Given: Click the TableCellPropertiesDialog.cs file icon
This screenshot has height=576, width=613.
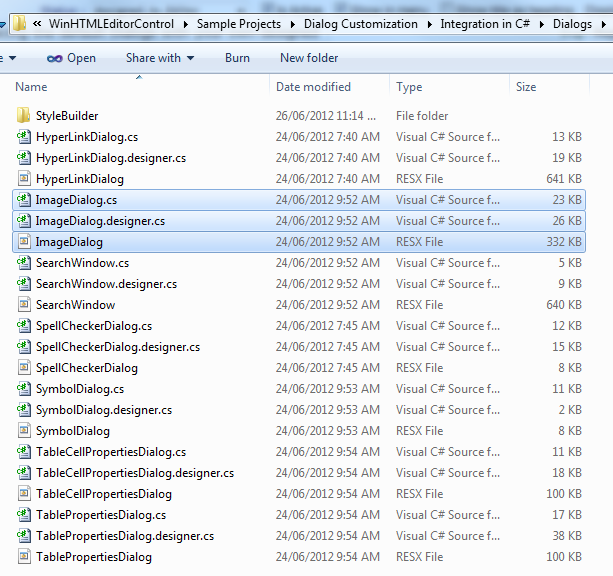Looking at the screenshot, I should 24,452.
